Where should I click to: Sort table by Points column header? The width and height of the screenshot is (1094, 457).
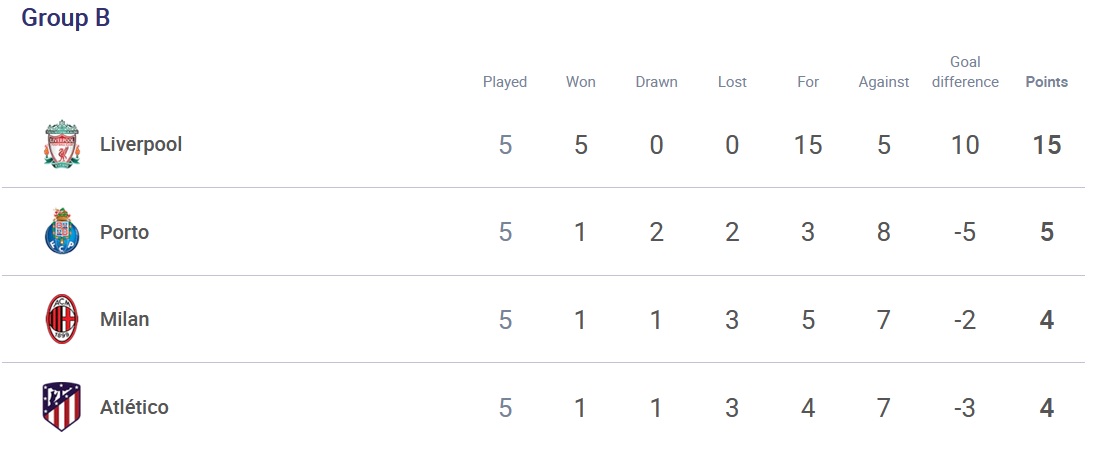pyautogui.click(x=1047, y=82)
